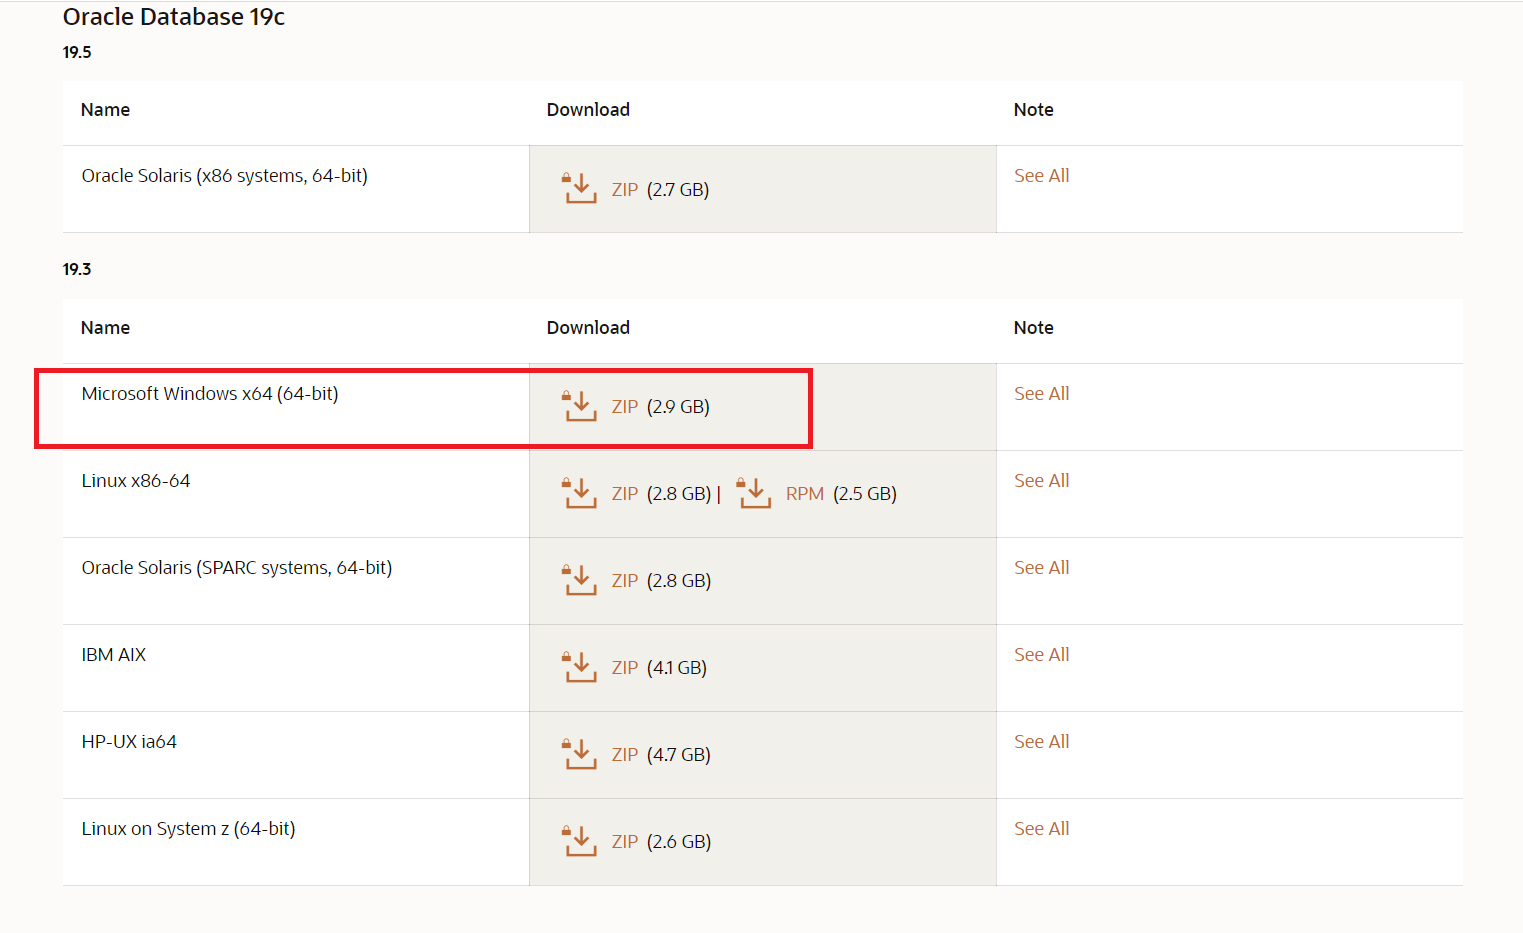Download the HP-UX ia64 ZIP link (4.7 GB)
Image resolution: width=1523 pixels, height=933 pixels.
625,755
